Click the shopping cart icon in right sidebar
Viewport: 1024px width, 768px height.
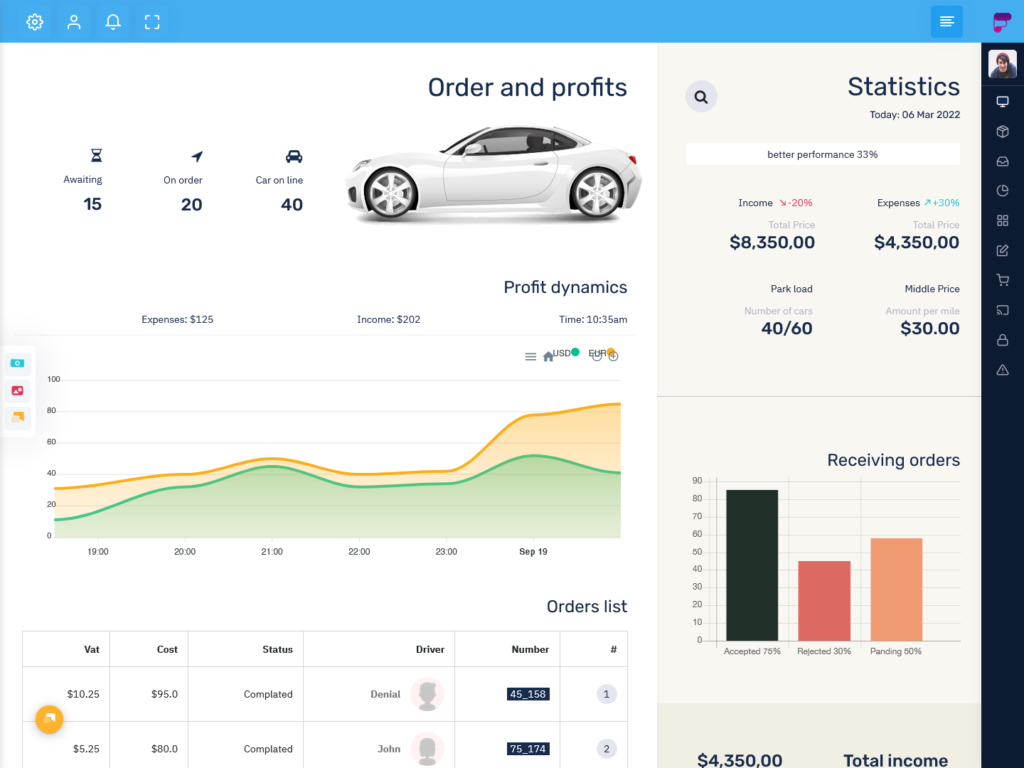click(x=1002, y=281)
